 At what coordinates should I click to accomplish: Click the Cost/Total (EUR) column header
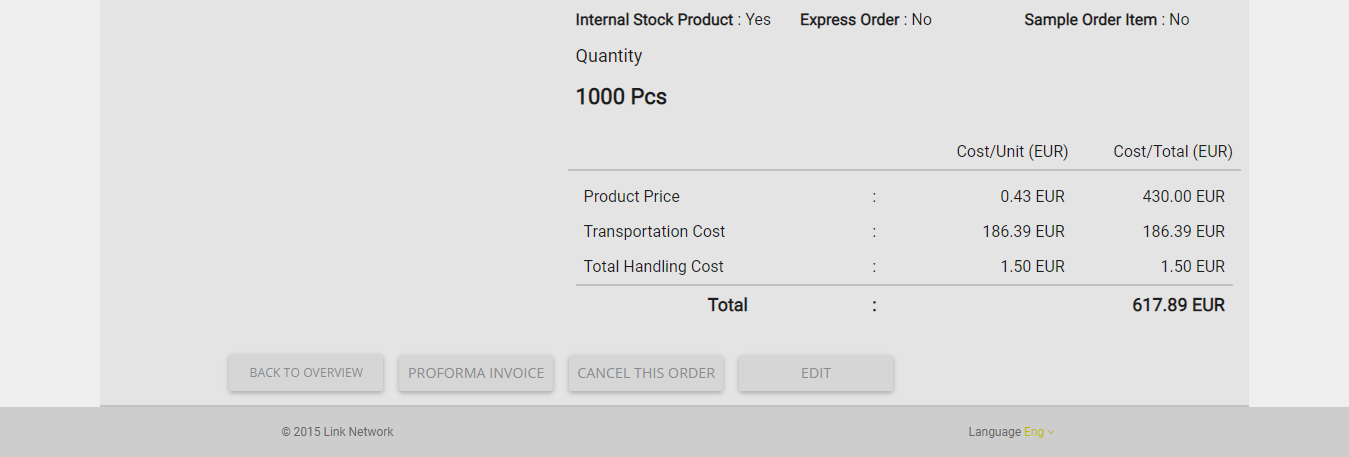[x=1173, y=152]
